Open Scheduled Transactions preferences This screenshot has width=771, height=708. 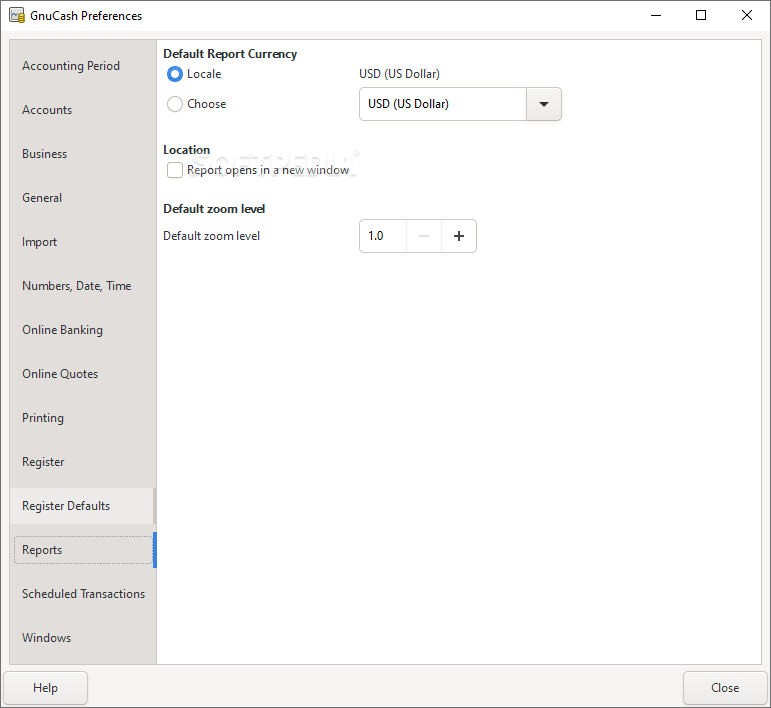pos(82,594)
